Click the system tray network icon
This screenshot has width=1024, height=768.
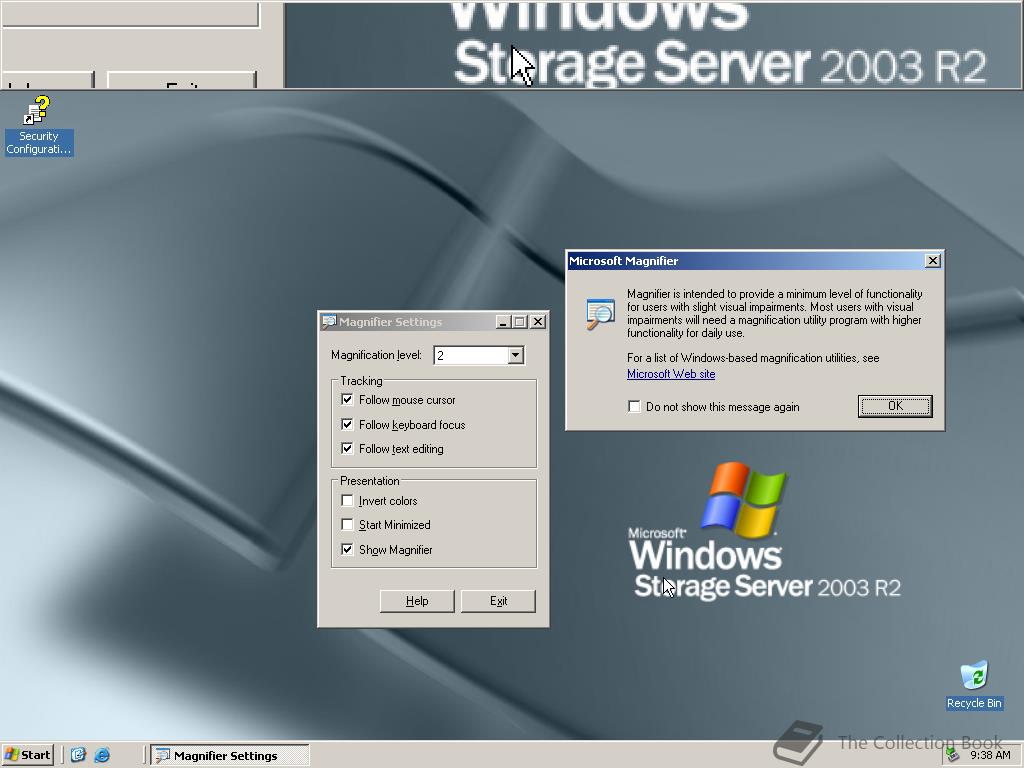(x=952, y=755)
